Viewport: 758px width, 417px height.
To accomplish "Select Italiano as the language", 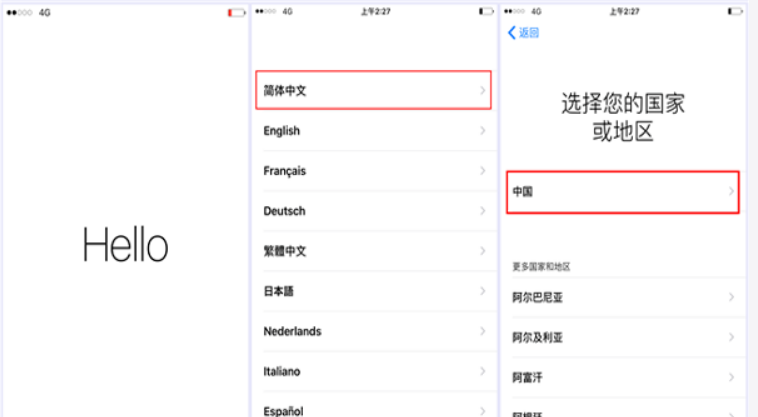I will [282, 371].
